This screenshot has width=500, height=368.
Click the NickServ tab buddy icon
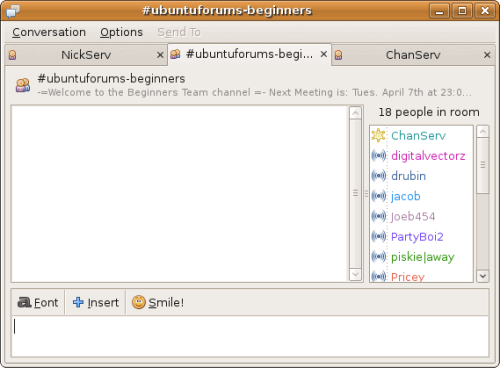pyautogui.click(x=13, y=55)
